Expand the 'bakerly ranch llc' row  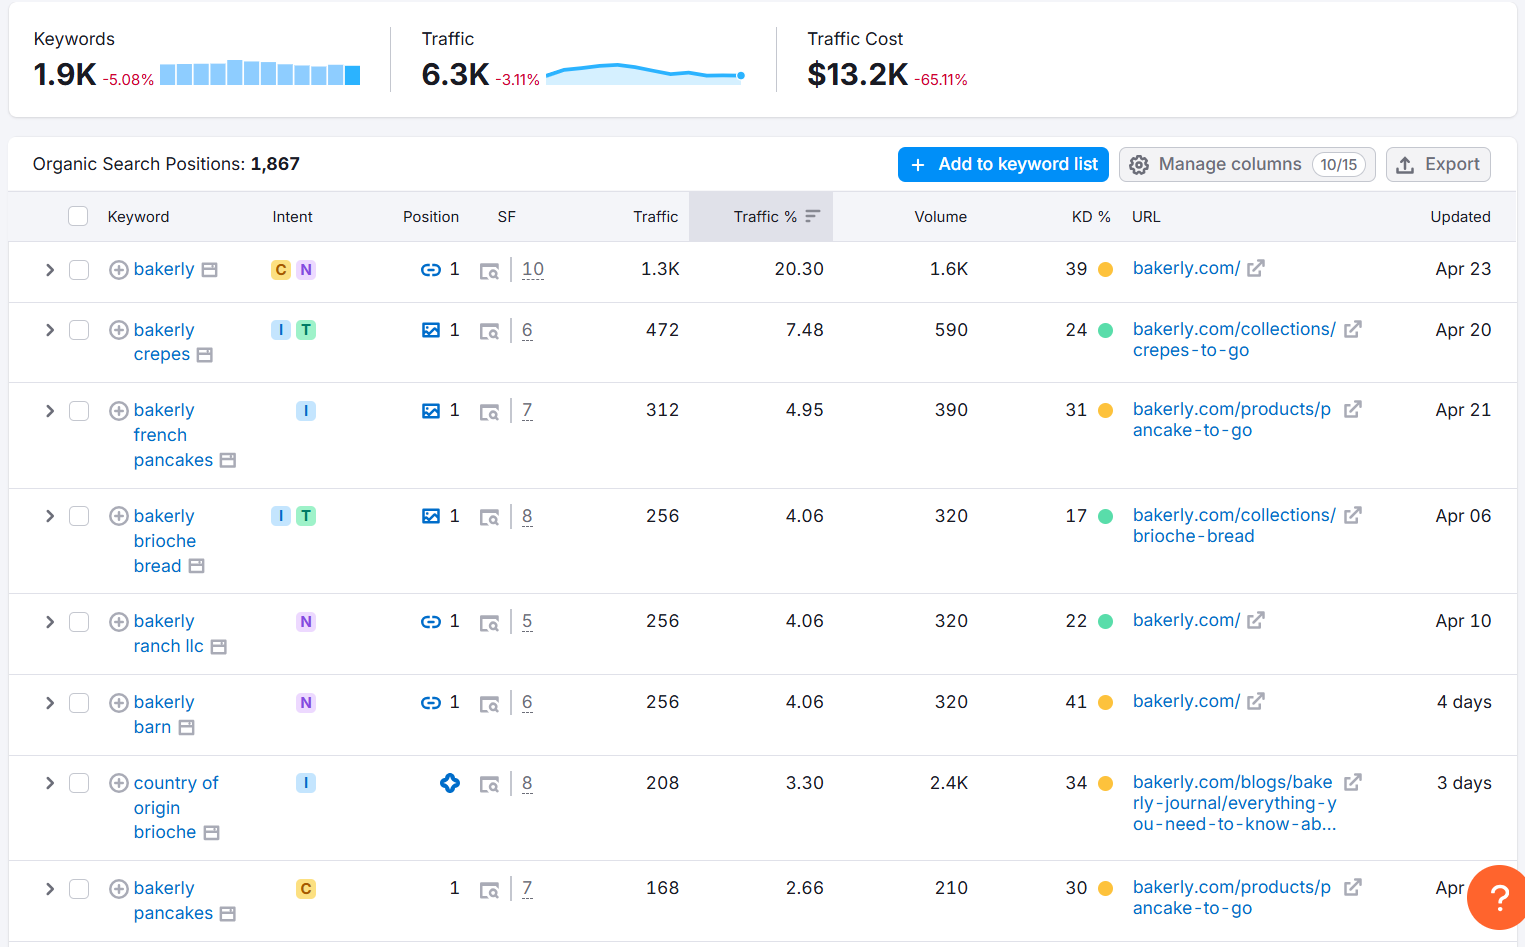(x=49, y=622)
